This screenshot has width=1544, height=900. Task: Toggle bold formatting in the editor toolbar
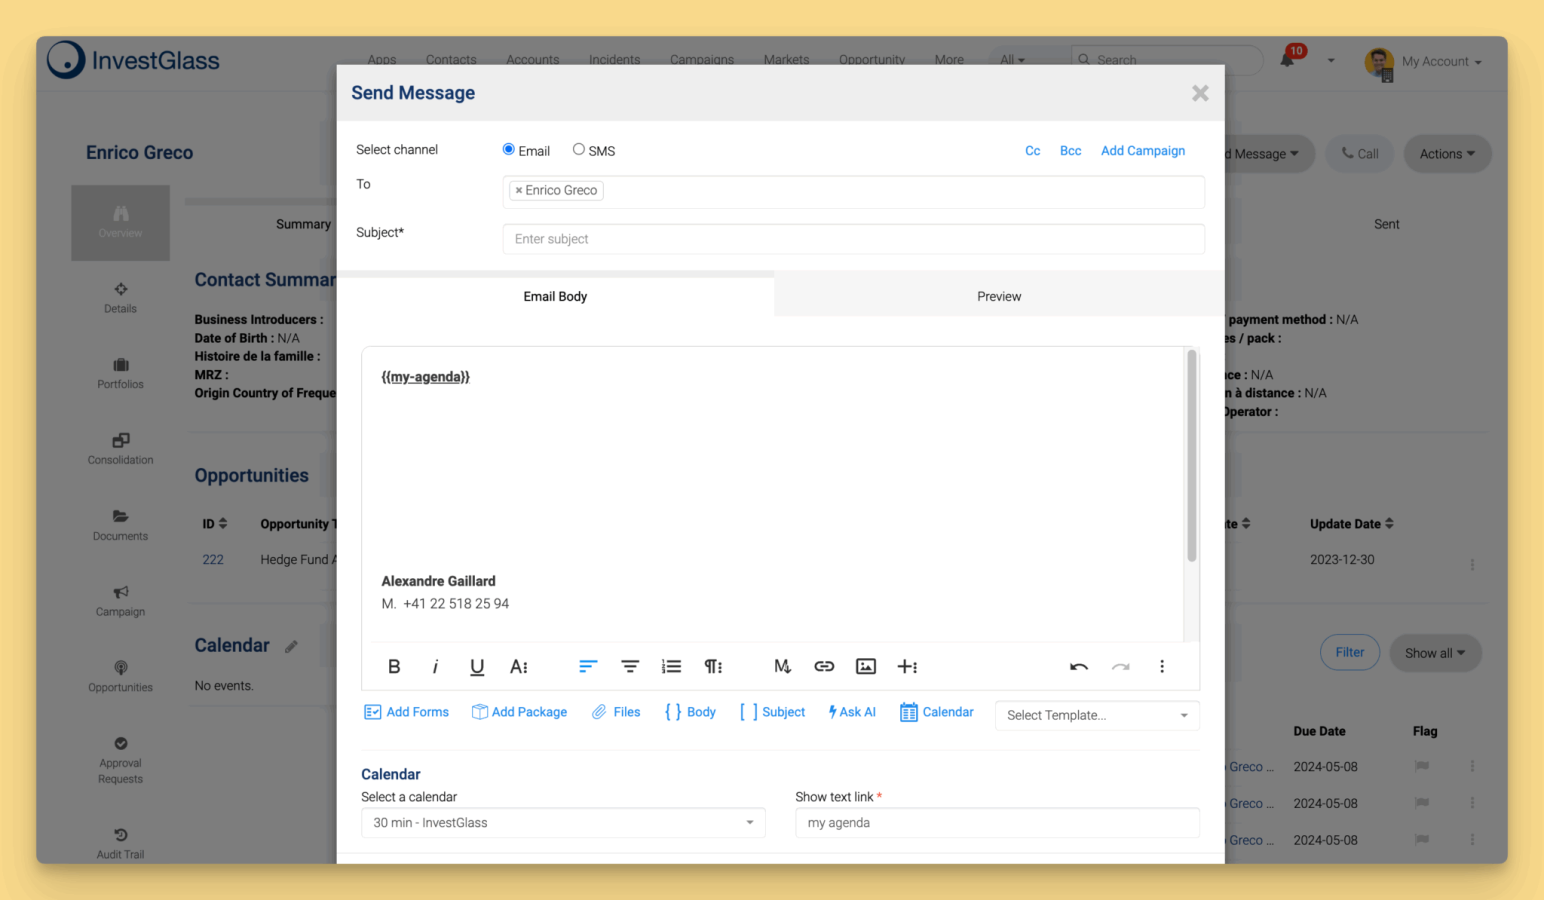tap(394, 667)
